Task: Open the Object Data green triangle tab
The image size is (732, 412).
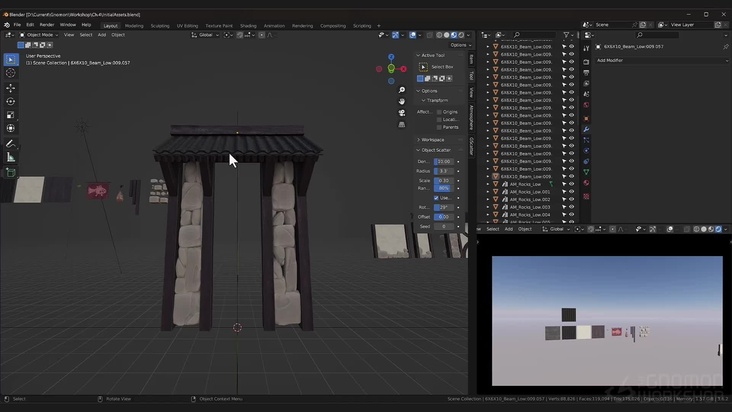Action: [x=586, y=172]
